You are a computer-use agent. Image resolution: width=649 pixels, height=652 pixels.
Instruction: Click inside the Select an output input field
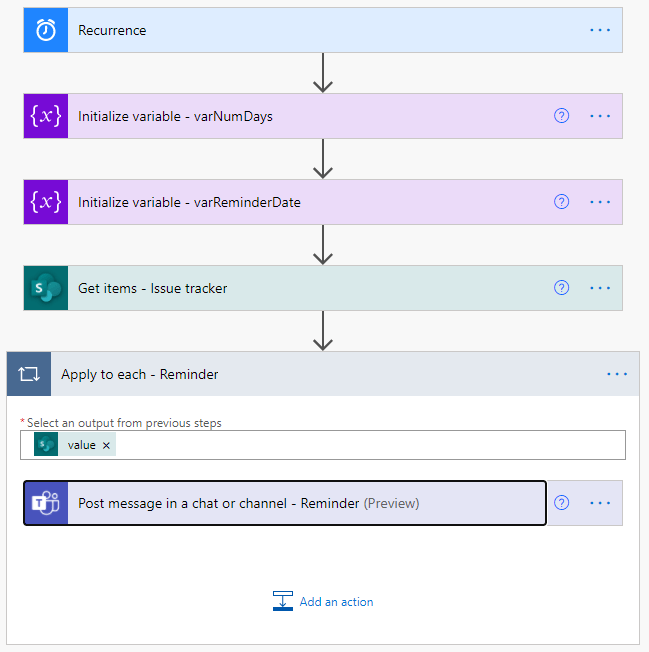tap(370, 445)
